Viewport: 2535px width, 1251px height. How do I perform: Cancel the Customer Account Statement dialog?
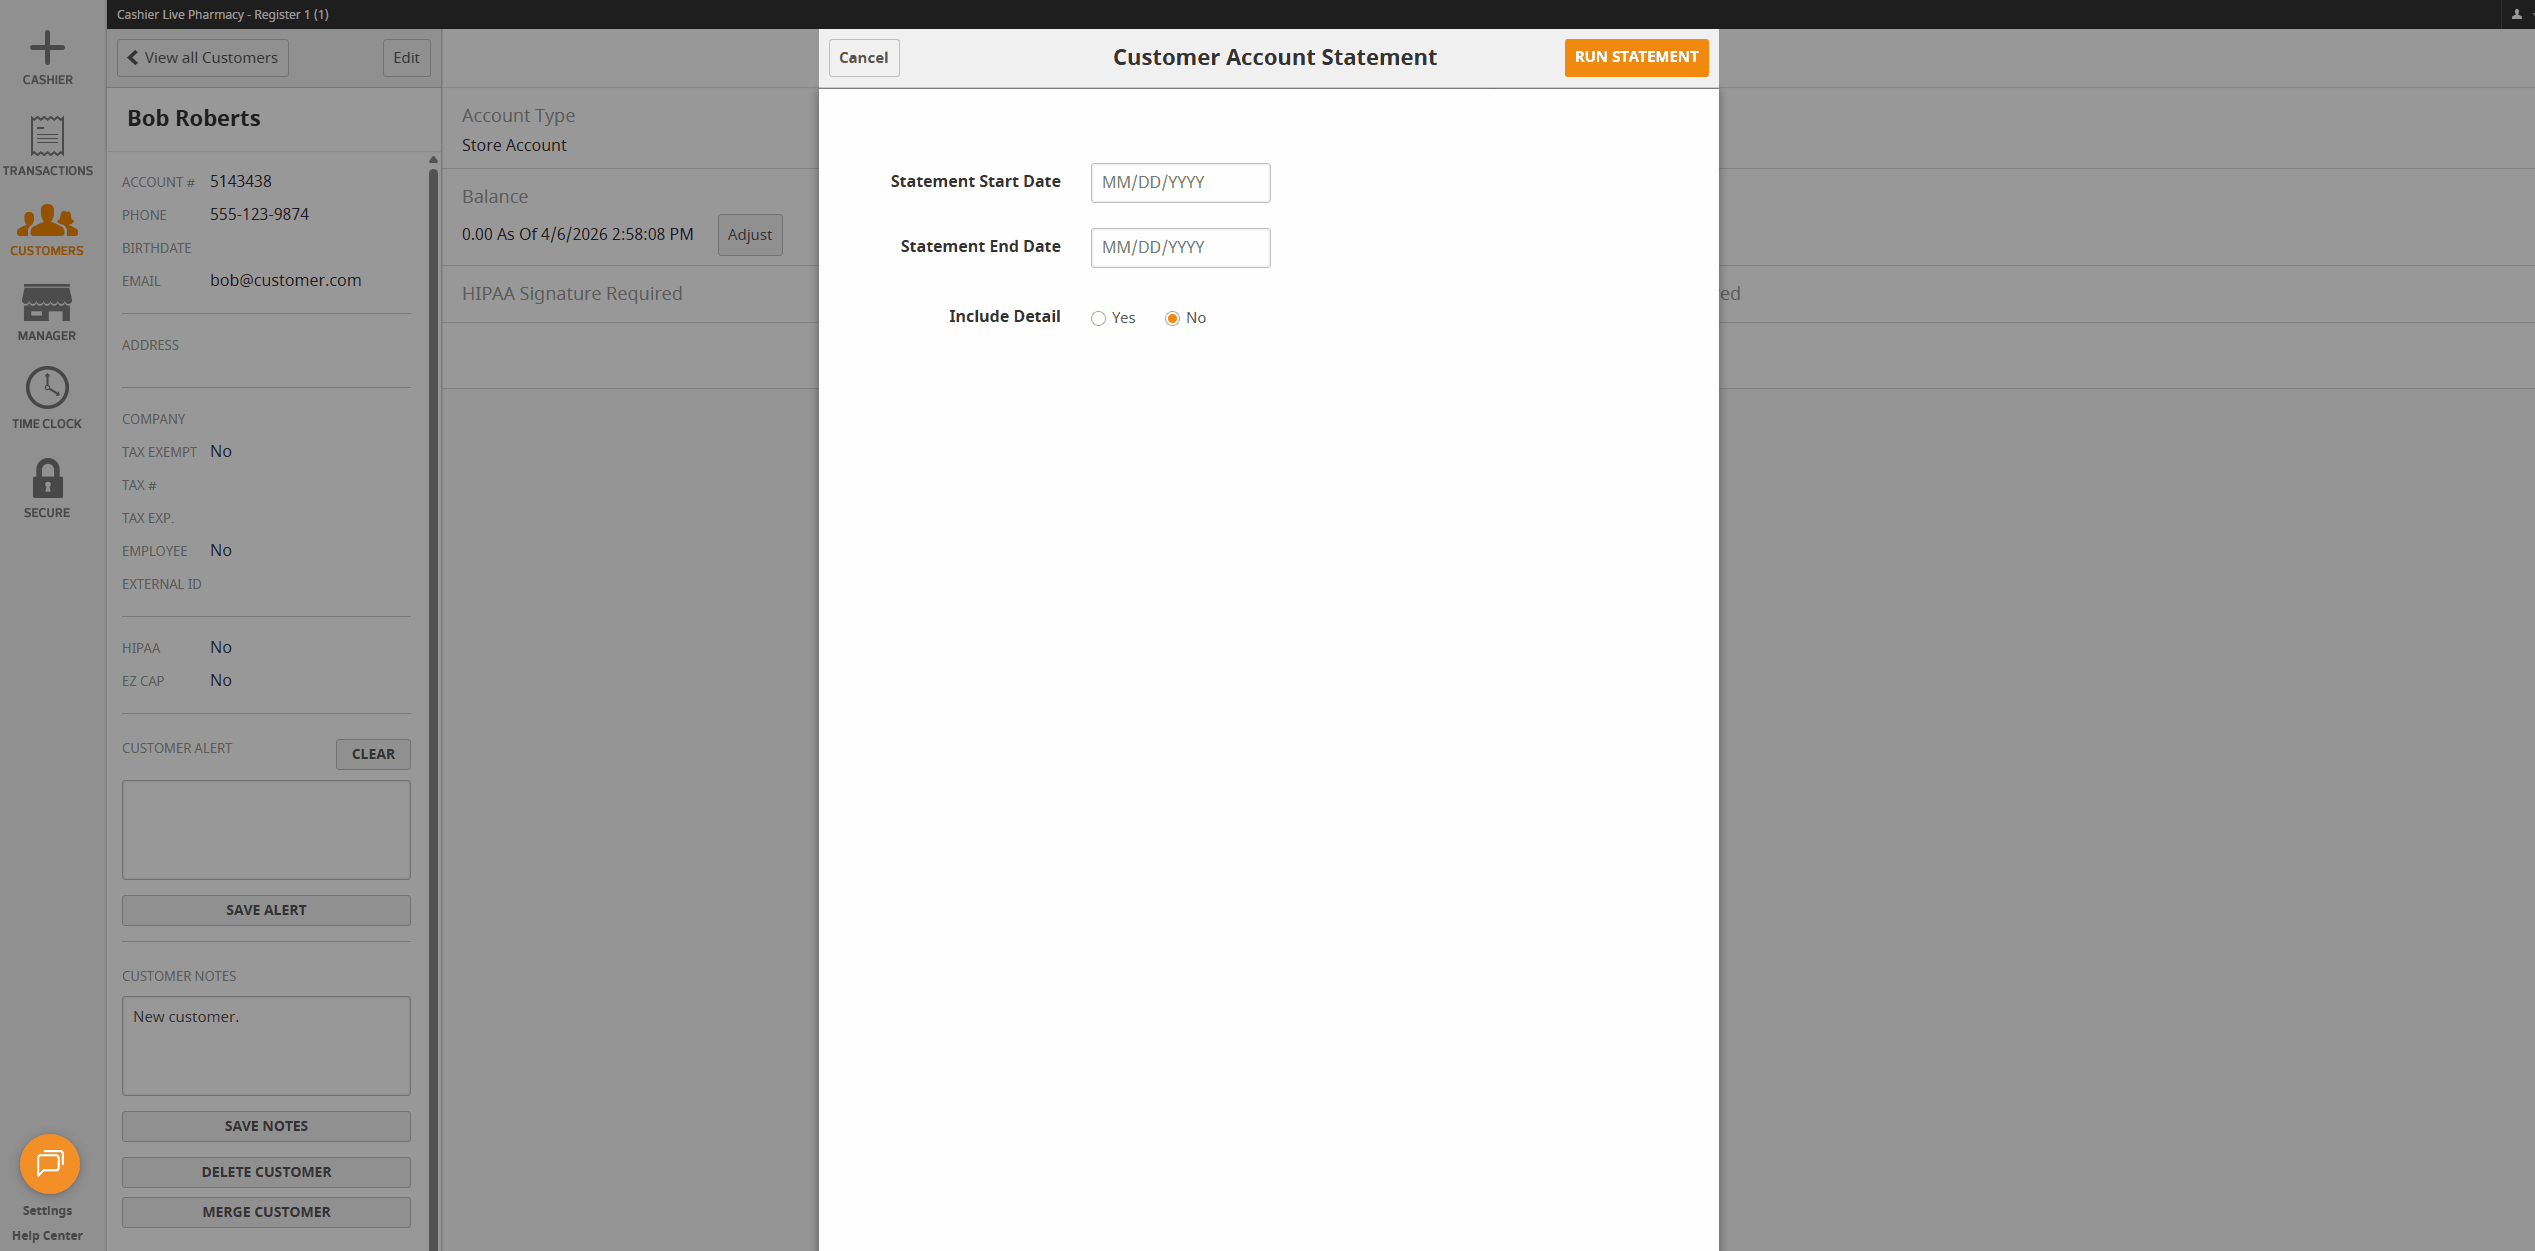point(863,58)
